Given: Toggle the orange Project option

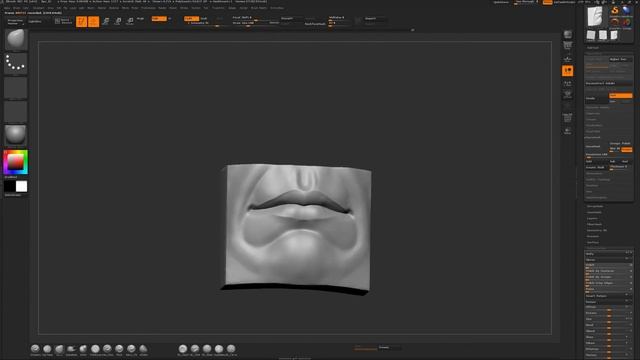Looking at the screenshot, I should pyautogui.click(x=627, y=149).
